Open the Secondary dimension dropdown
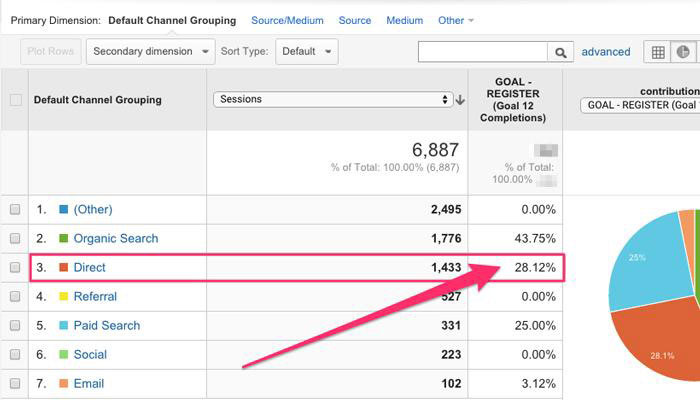The width and height of the screenshot is (700, 400). pyautogui.click(x=150, y=51)
